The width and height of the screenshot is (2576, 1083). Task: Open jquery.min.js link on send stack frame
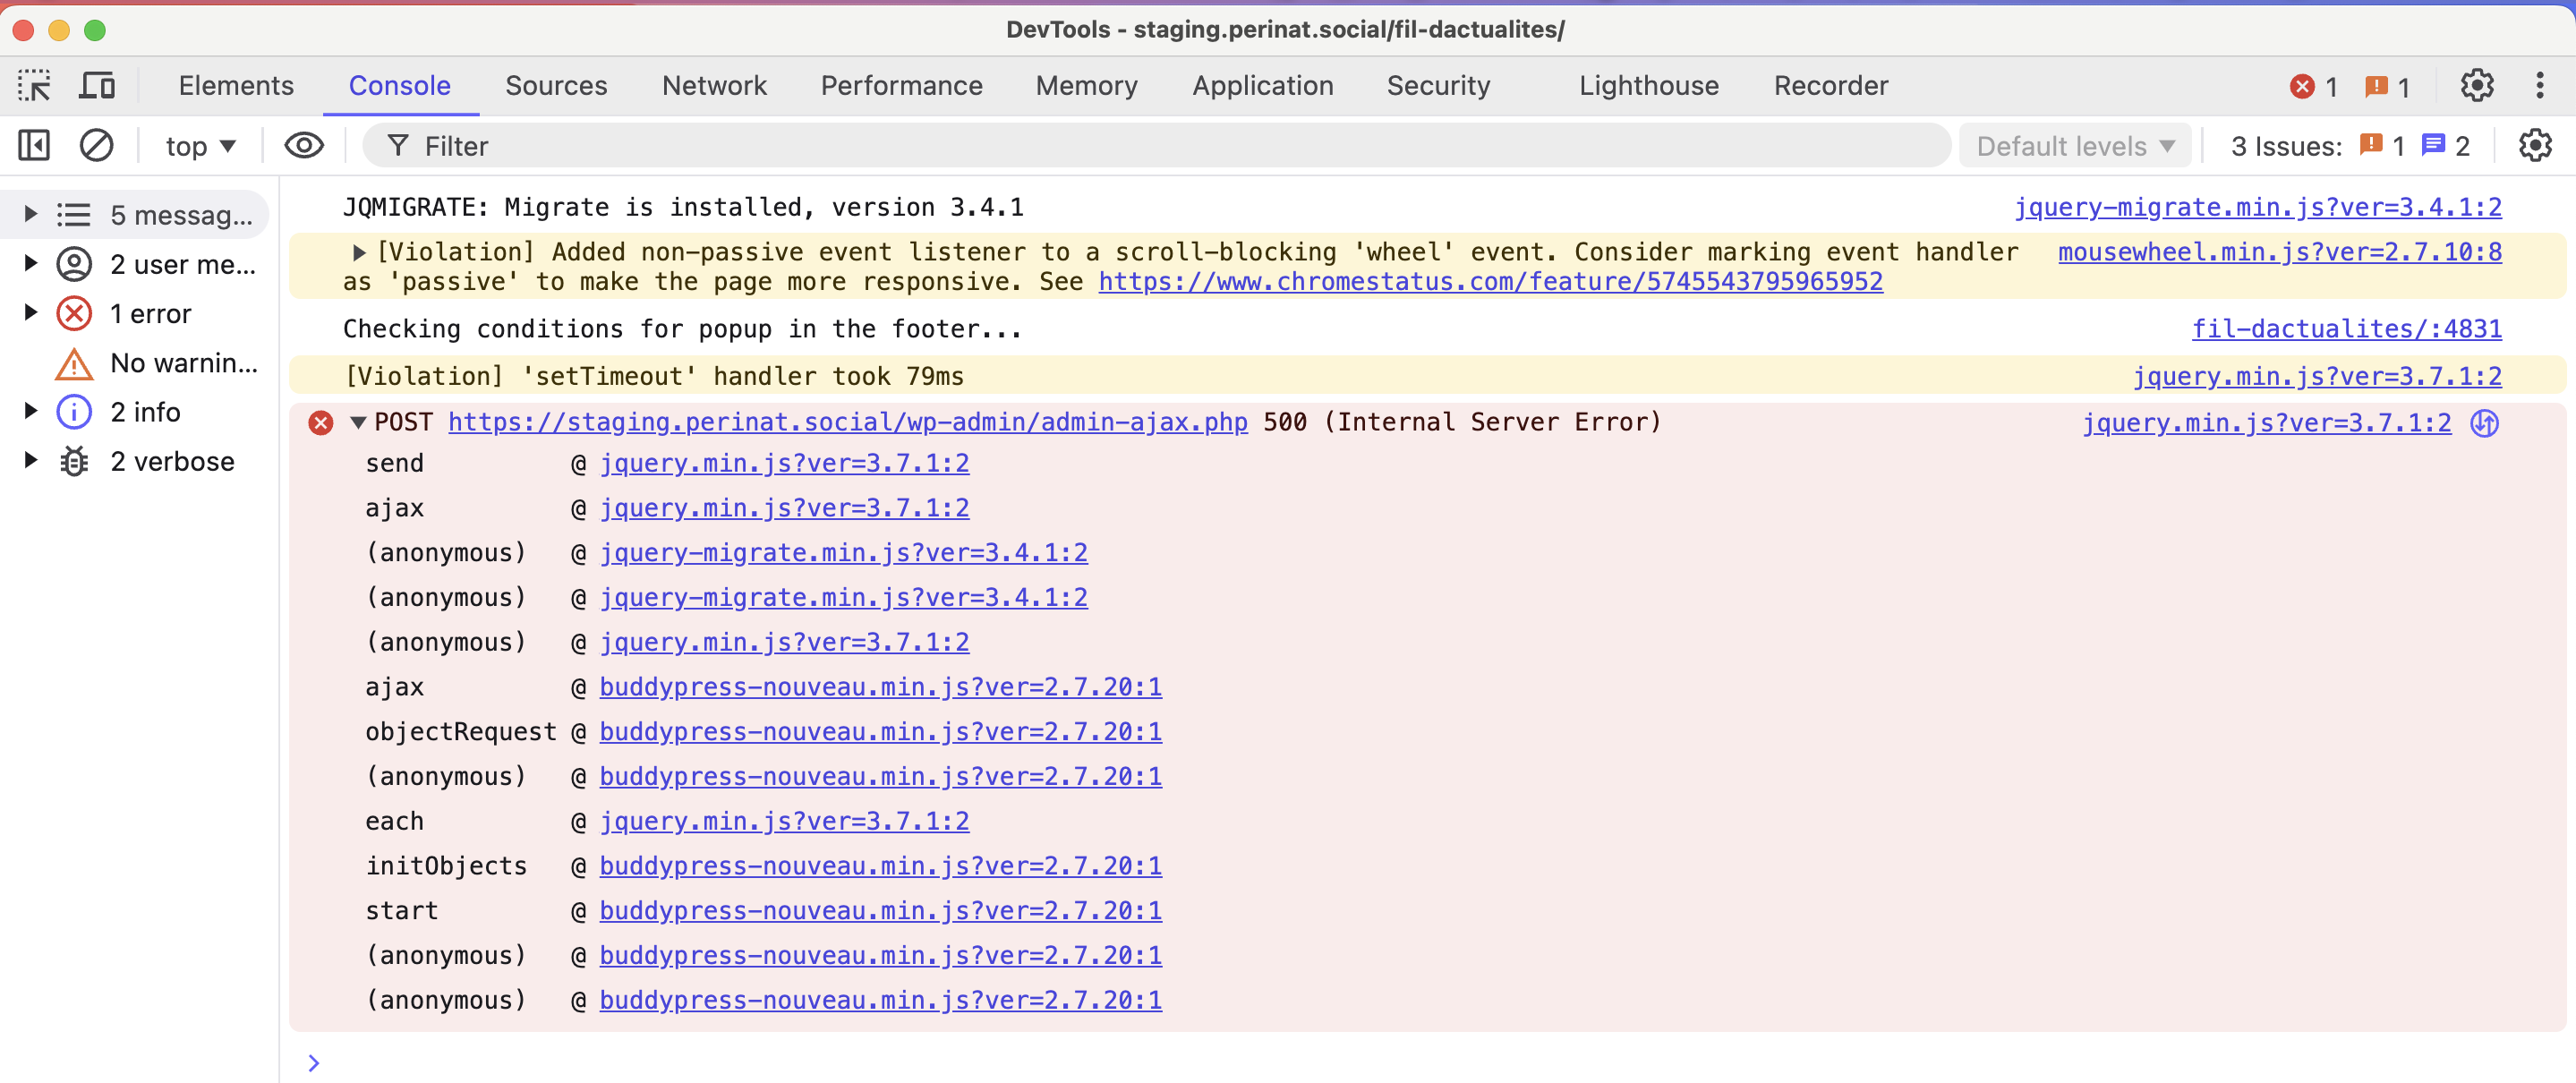pos(784,463)
